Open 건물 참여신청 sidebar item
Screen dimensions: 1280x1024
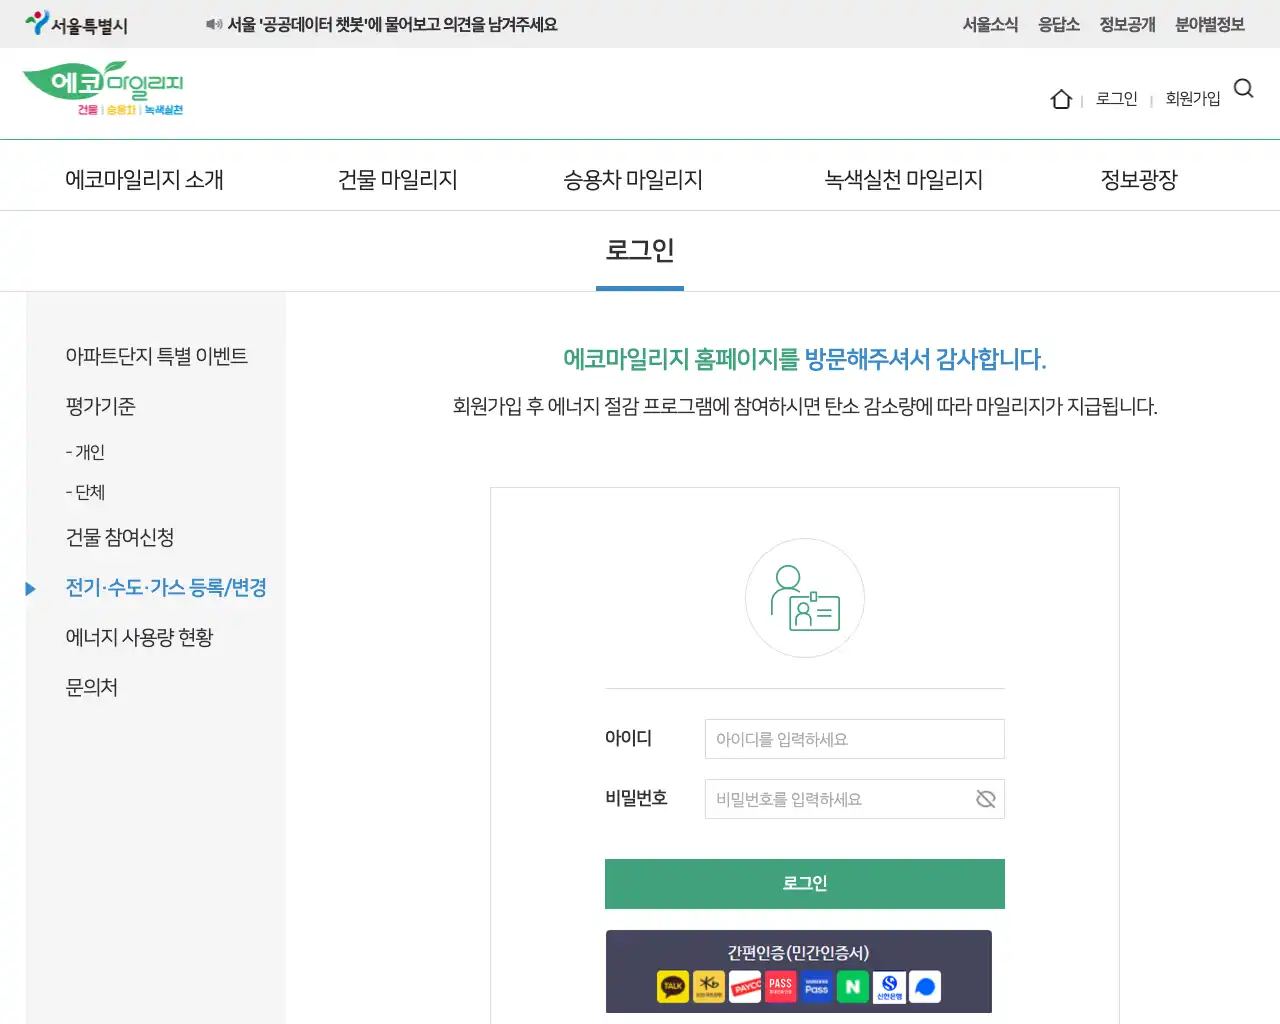pos(120,537)
